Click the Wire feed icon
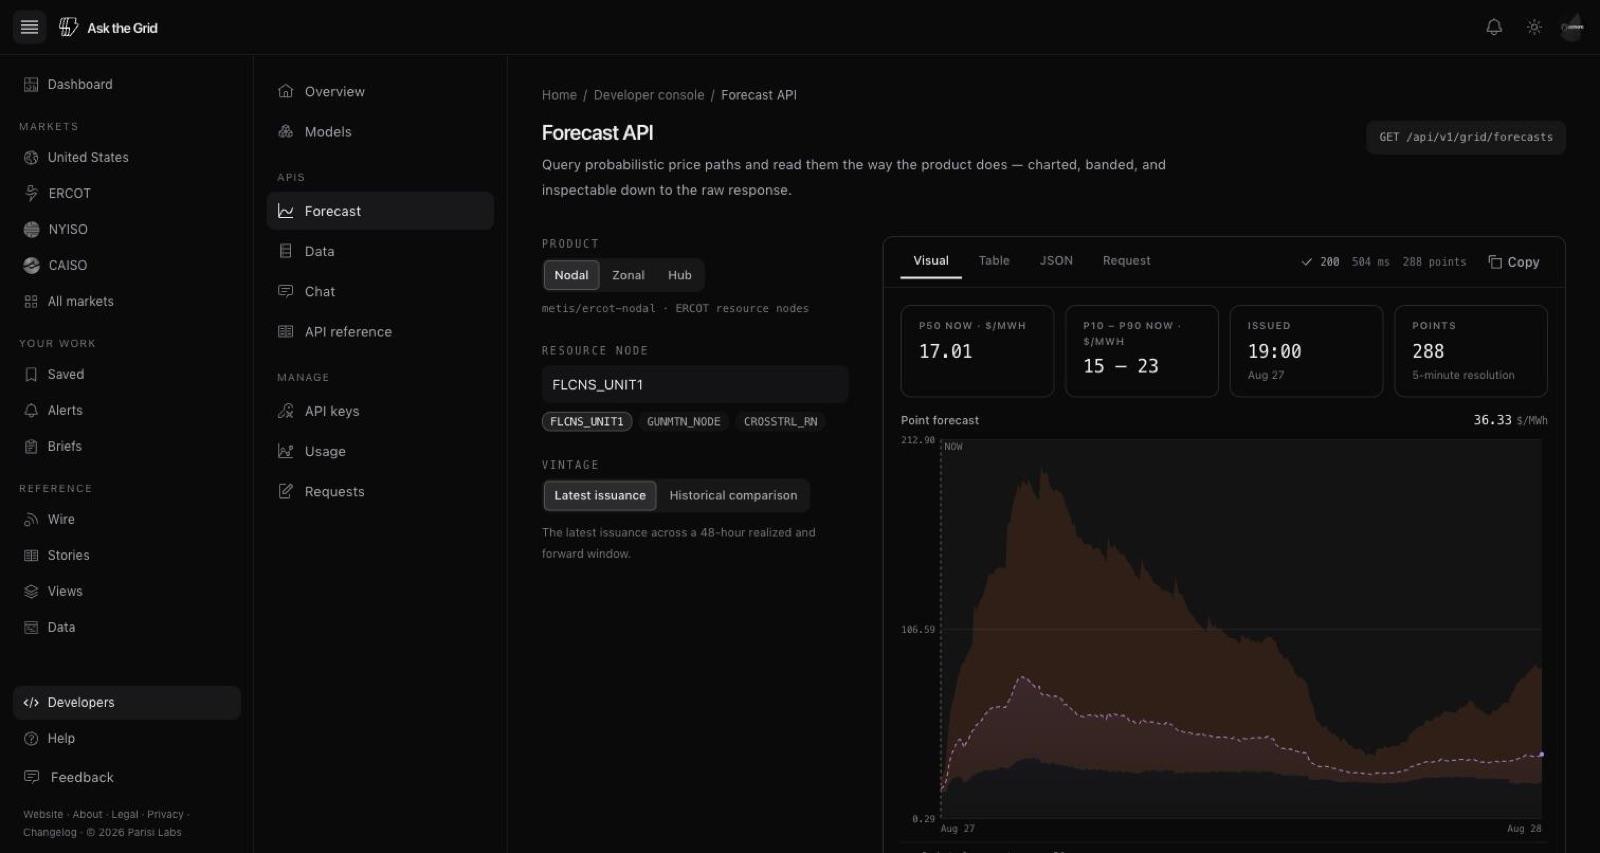The height and width of the screenshot is (853, 1600). tap(31, 520)
